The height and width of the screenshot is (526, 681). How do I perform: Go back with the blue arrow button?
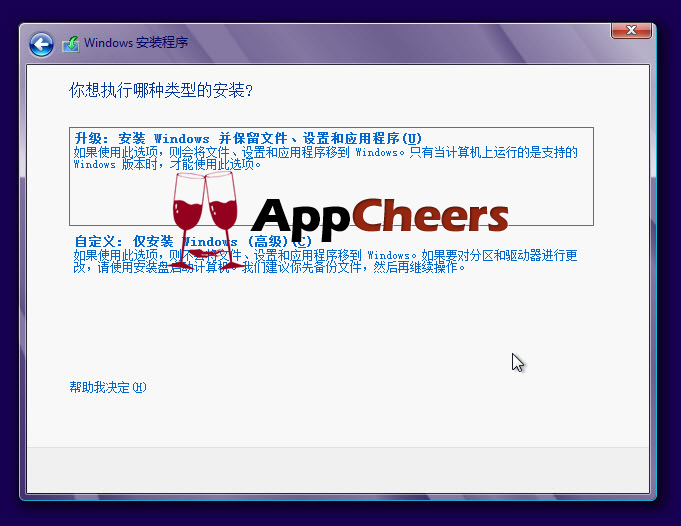tap(41, 44)
